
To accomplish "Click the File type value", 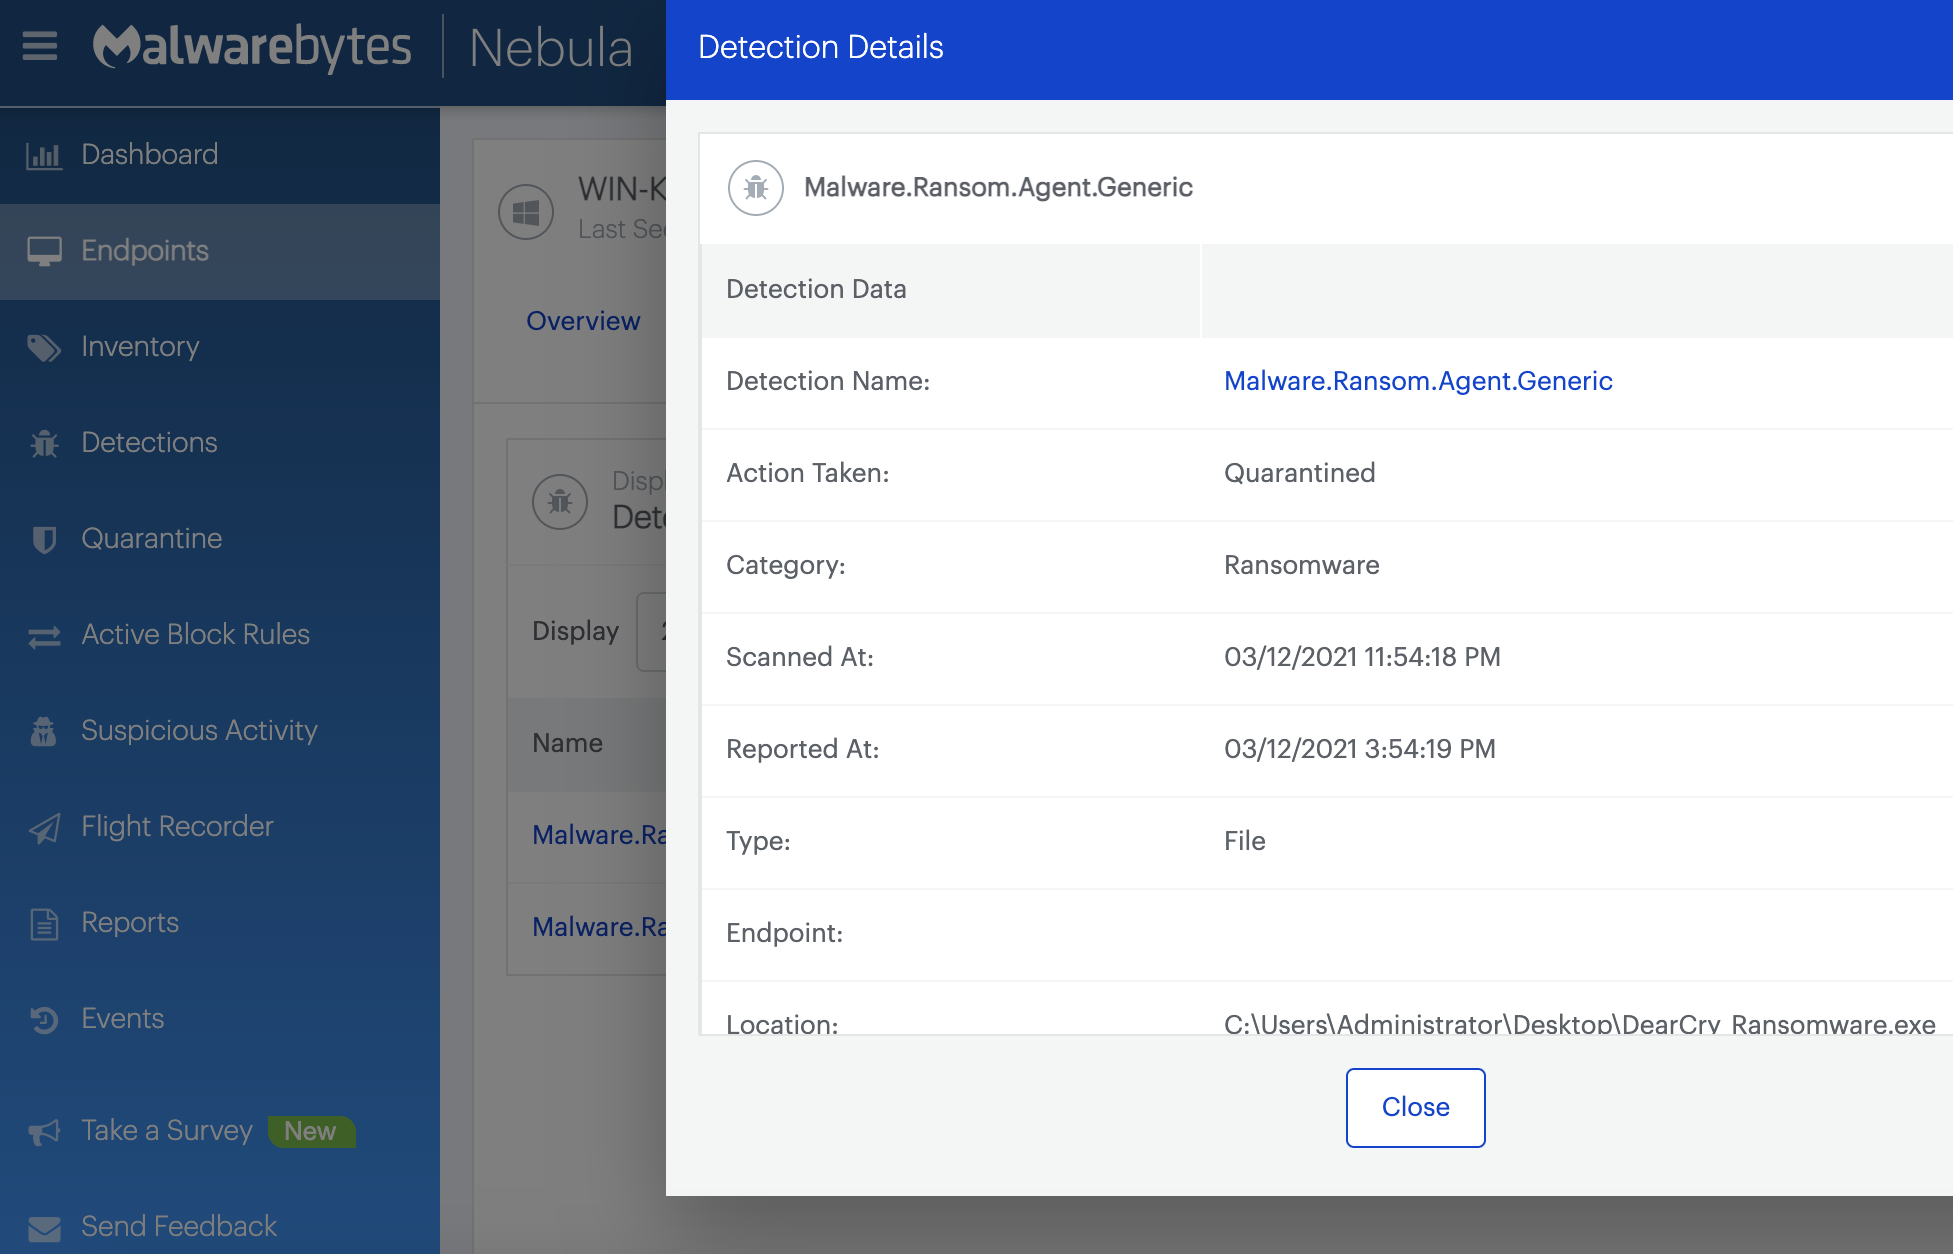I will [1245, 841].
